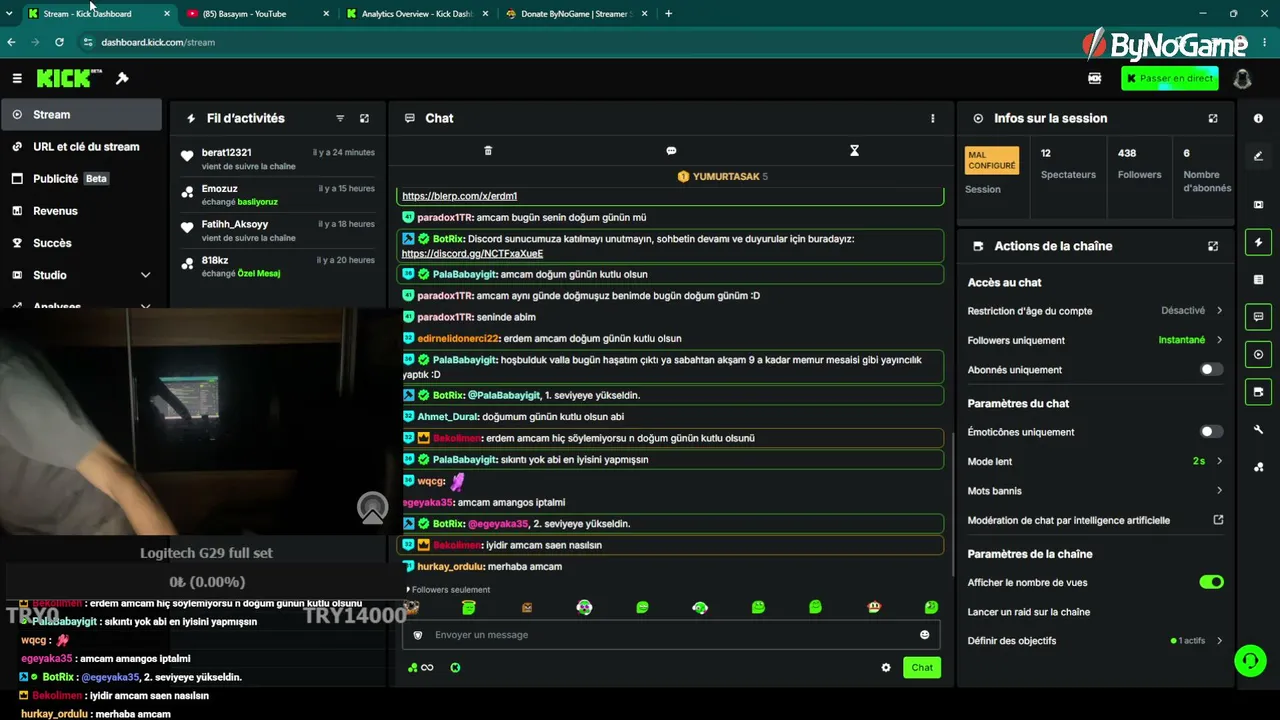
Task: Toggle the lightning activity feed sidebar icon
Action: (x=1258, y=242)
